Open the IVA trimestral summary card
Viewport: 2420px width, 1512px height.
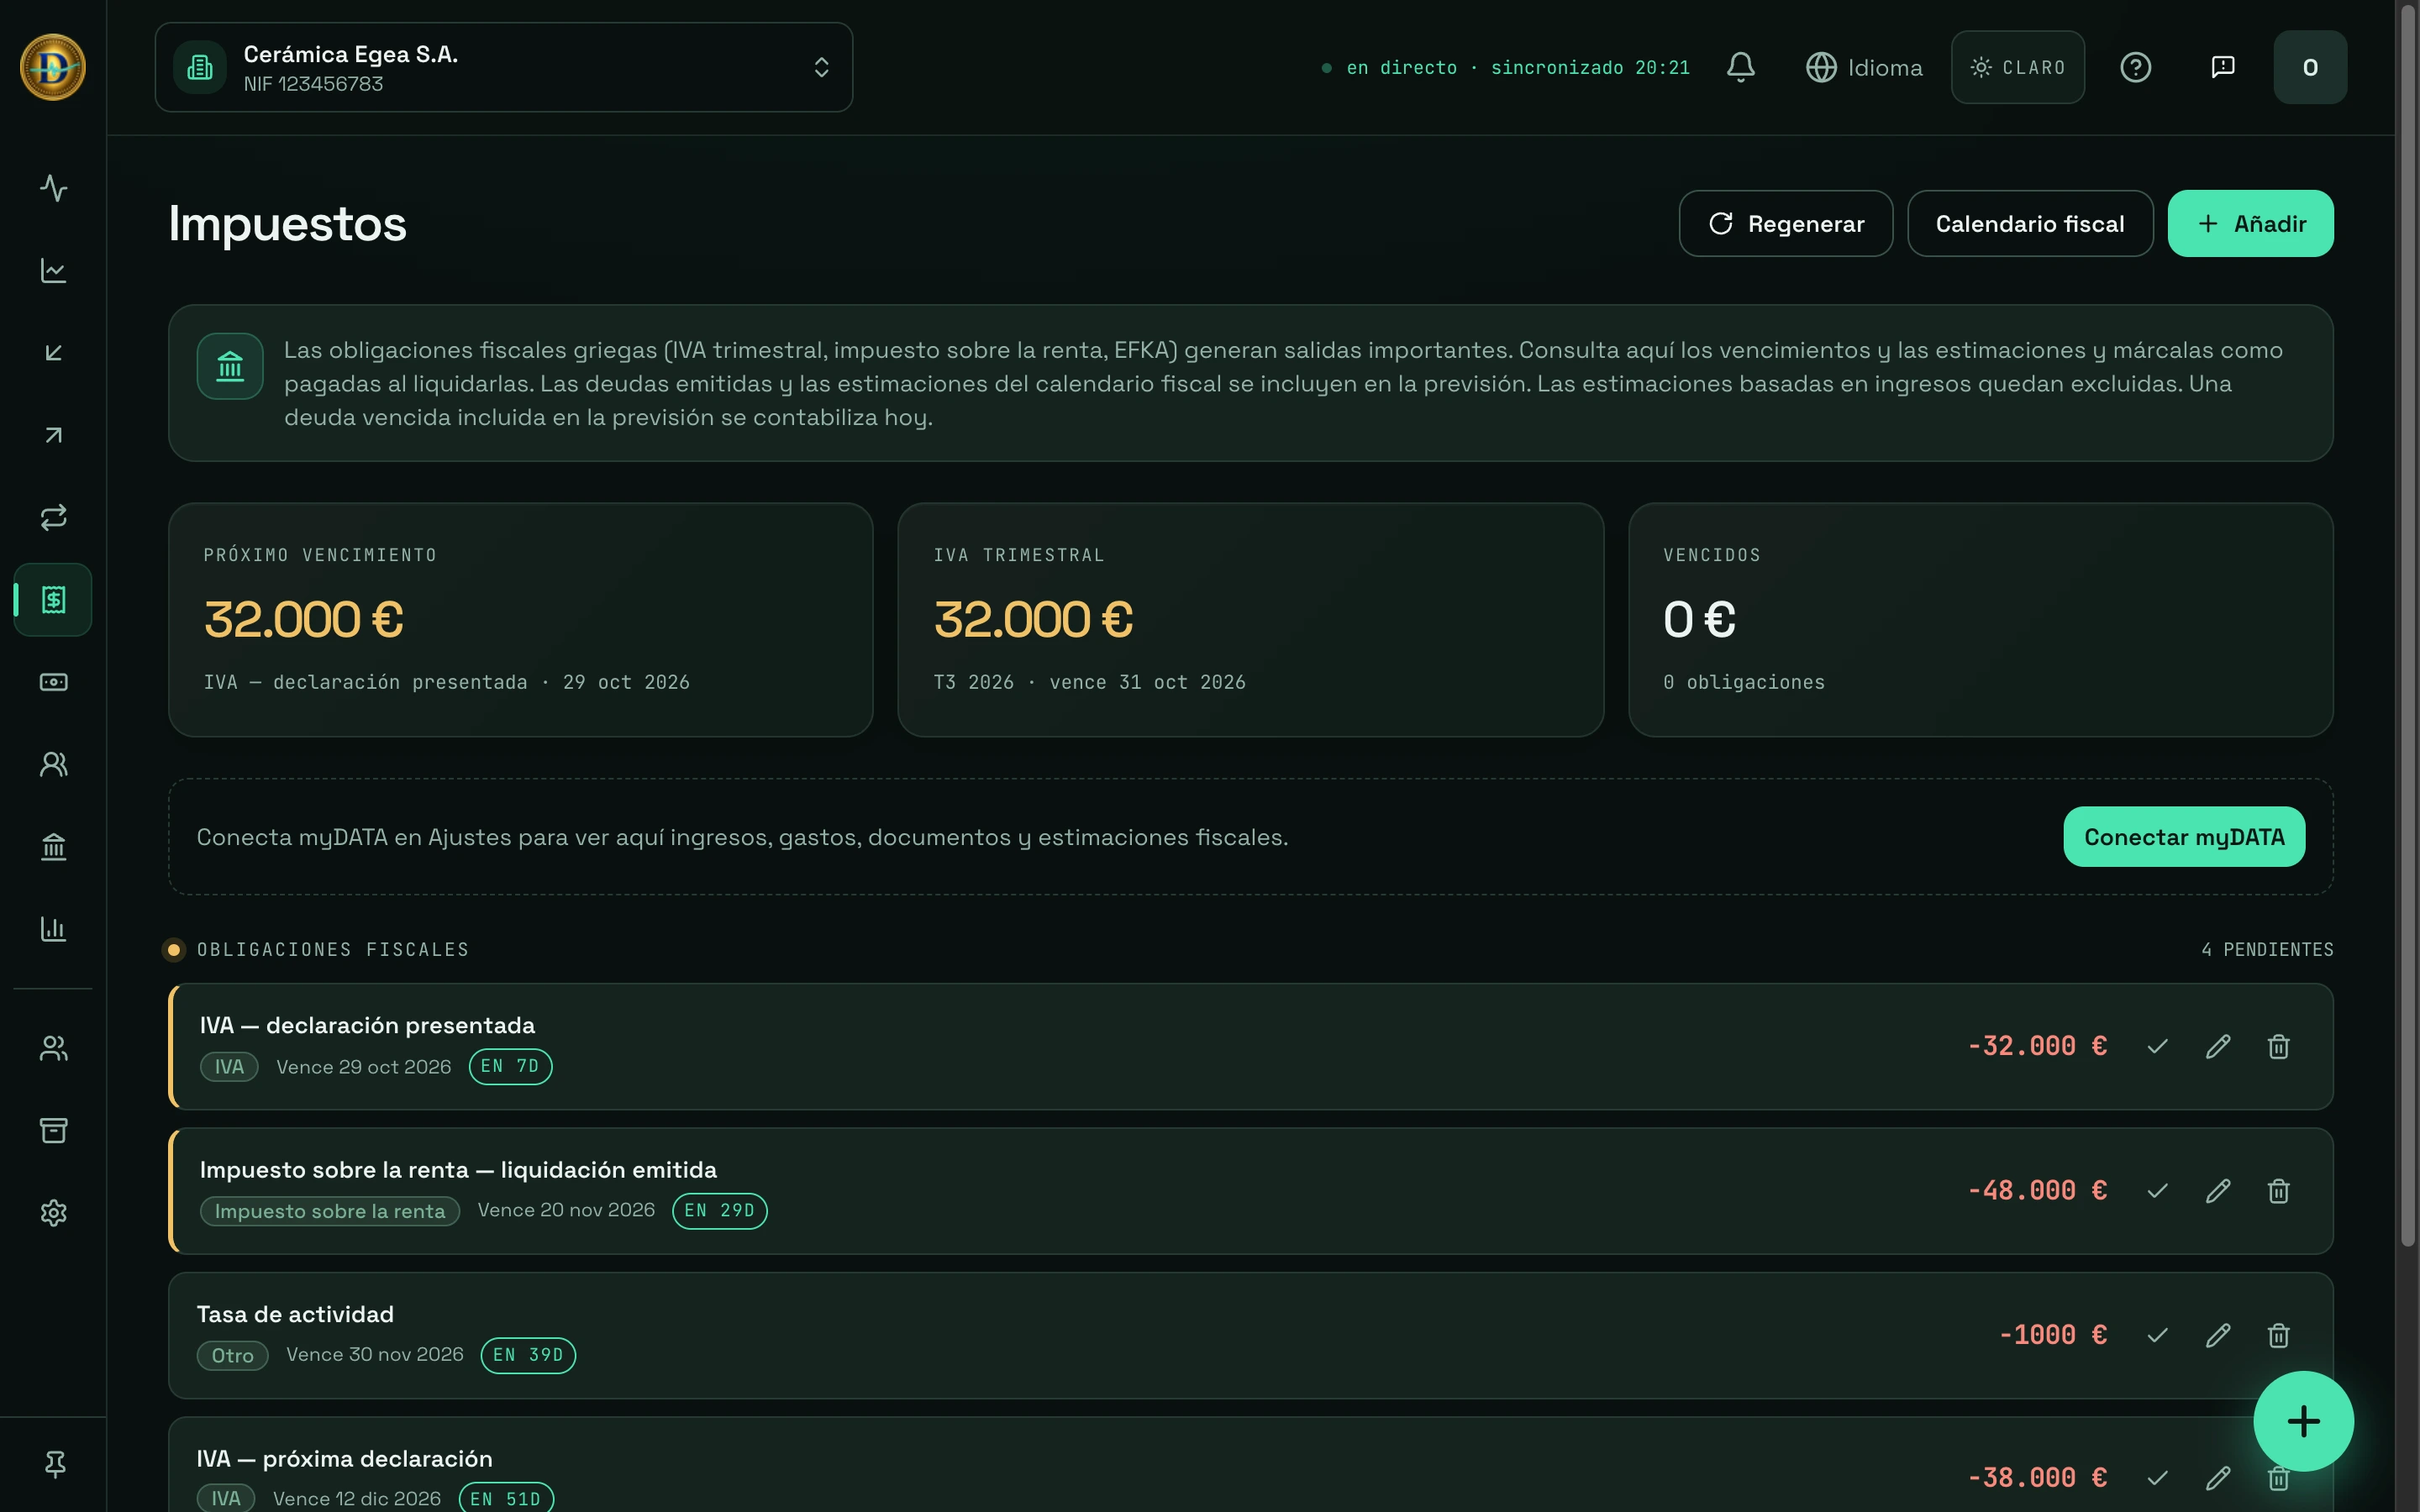1250,620
